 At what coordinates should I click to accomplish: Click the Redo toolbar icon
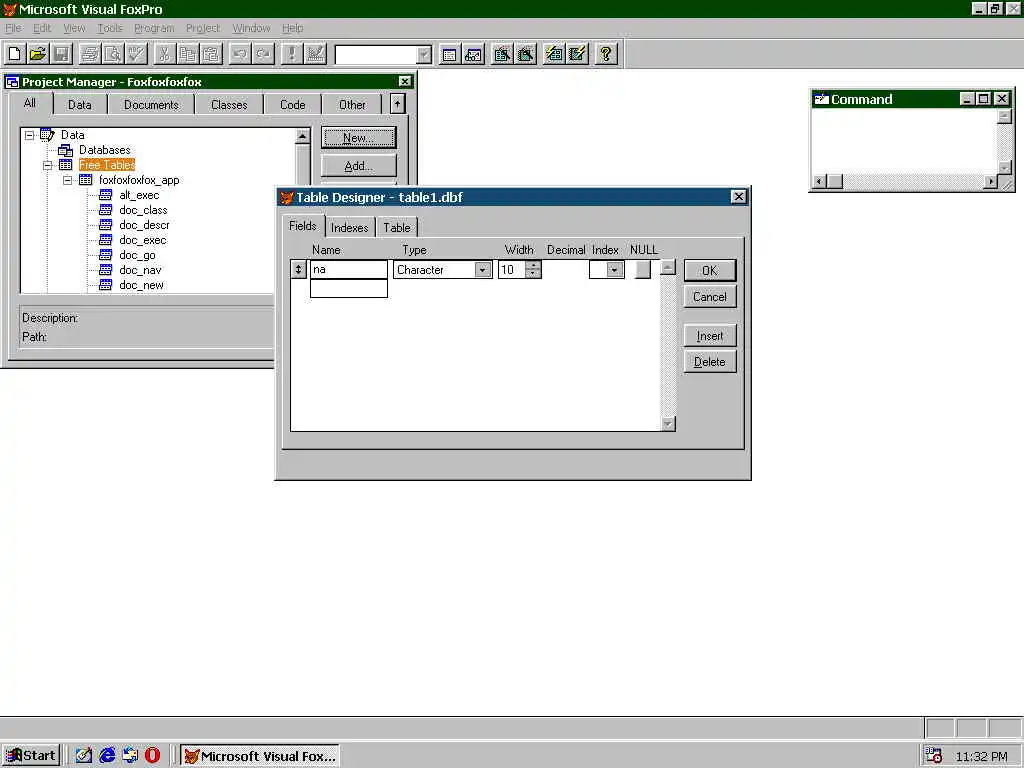click(263, 54)
